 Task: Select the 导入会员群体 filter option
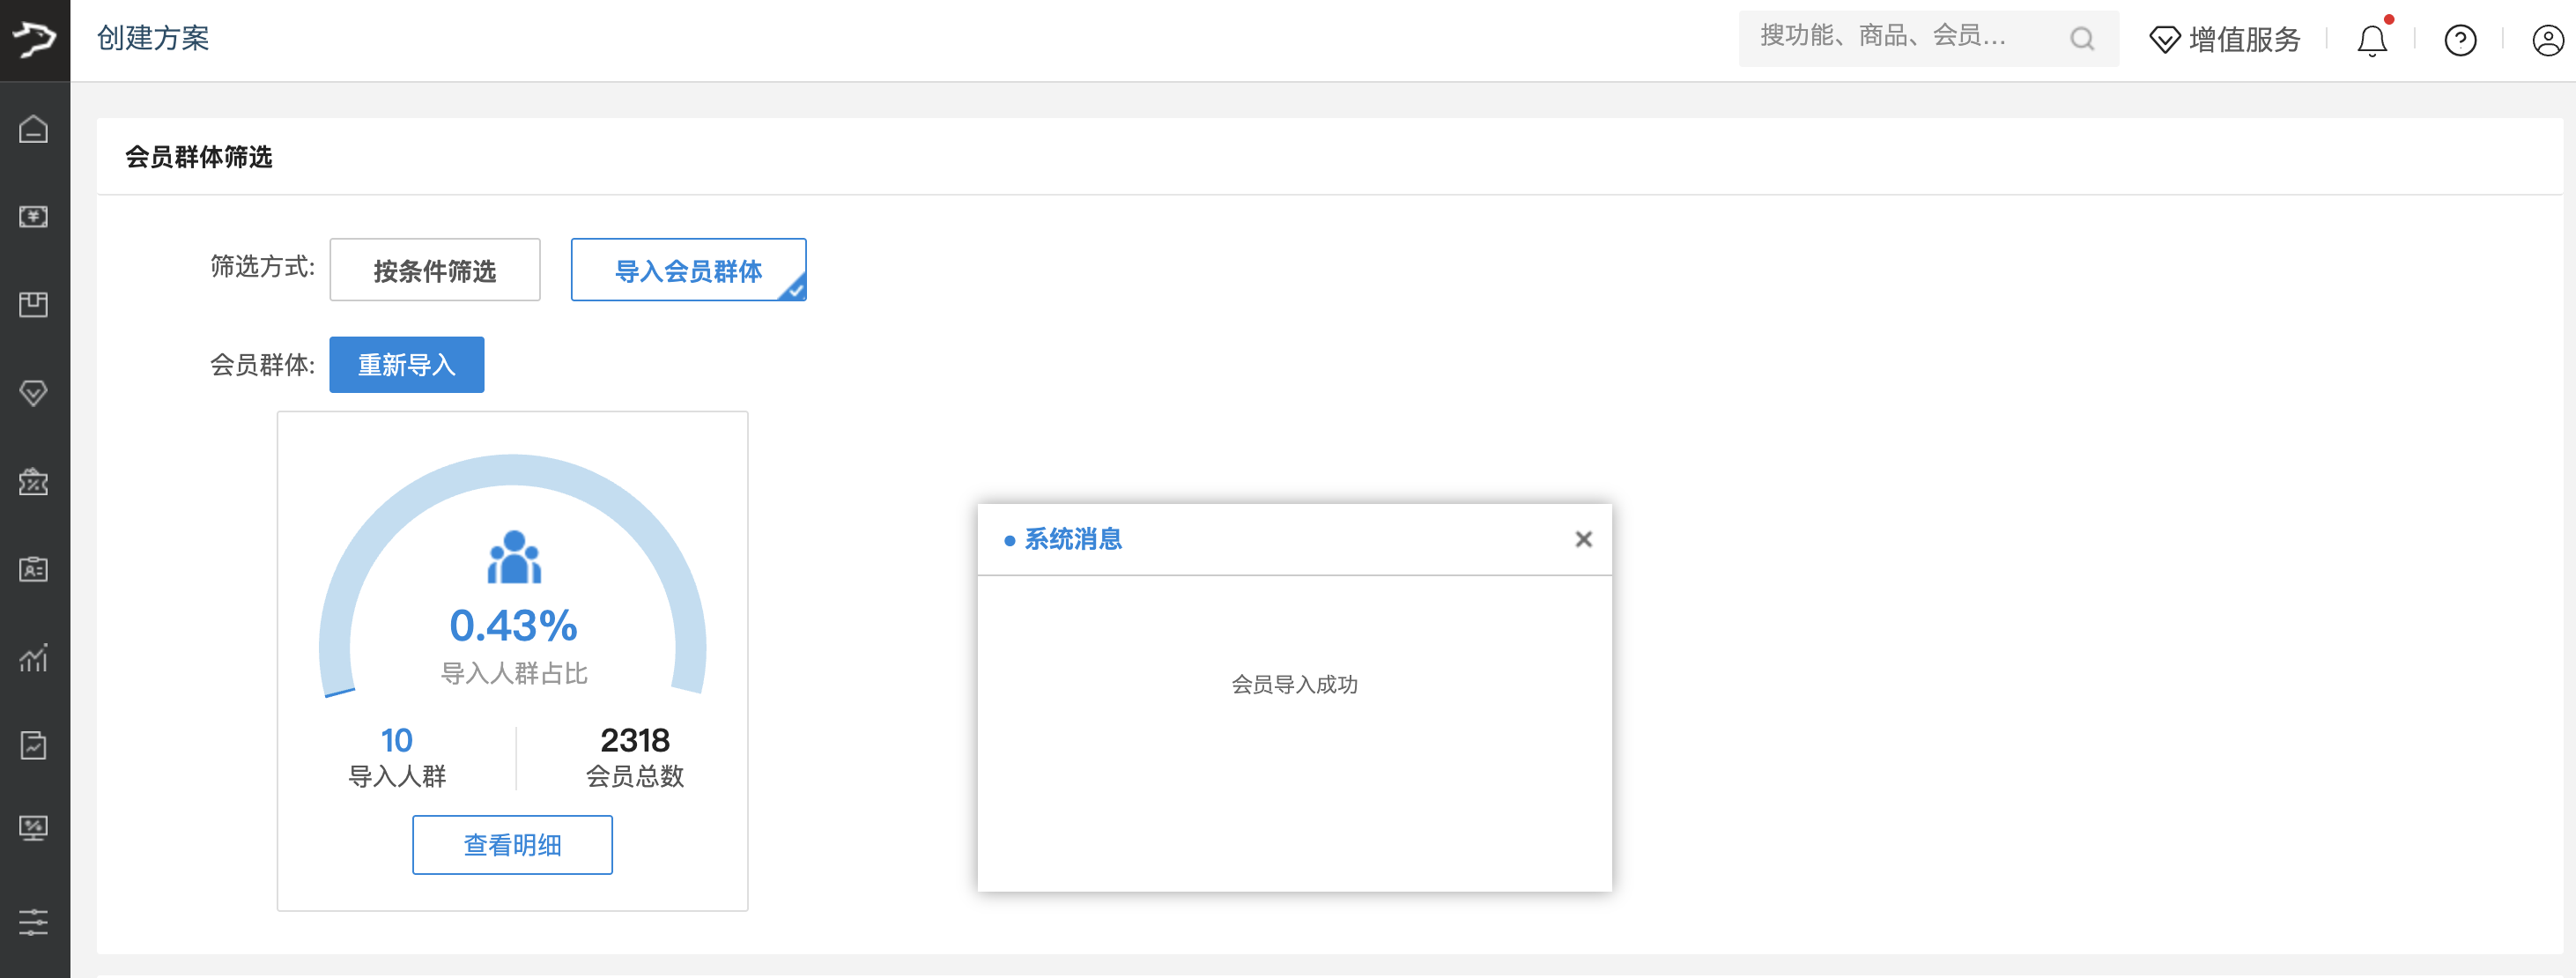tap(688, 270)
